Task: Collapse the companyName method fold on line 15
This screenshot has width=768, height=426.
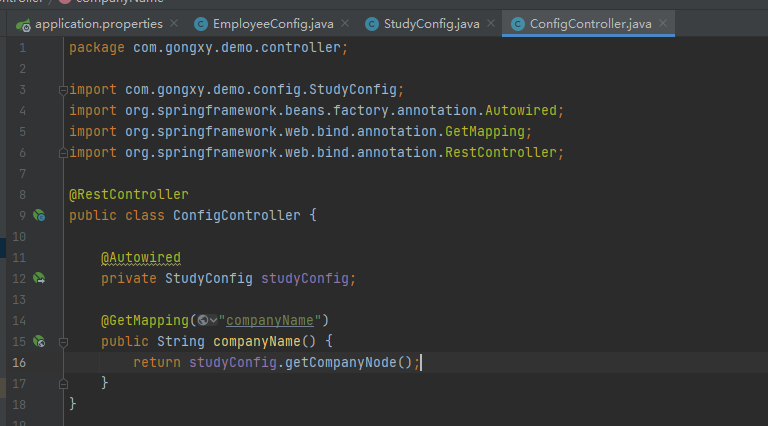Action: [x=63, y=342]
